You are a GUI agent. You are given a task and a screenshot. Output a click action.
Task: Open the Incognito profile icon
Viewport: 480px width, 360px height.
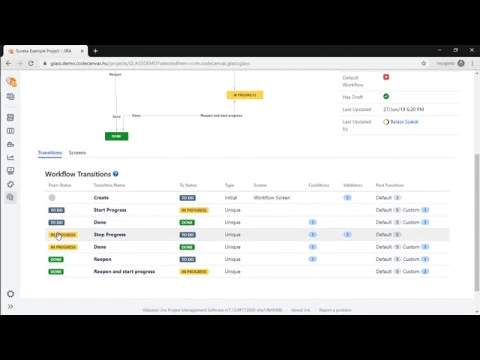click(x=461, y=63)
